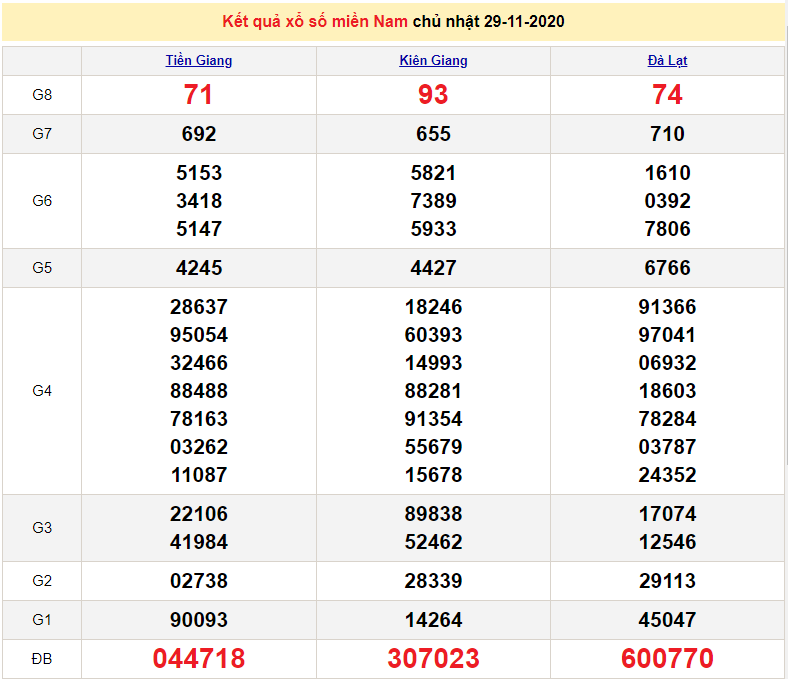This screenshot has height=679, width=788.
Task: Select the red G8 number 71
Action: click(x=199, y=95)
